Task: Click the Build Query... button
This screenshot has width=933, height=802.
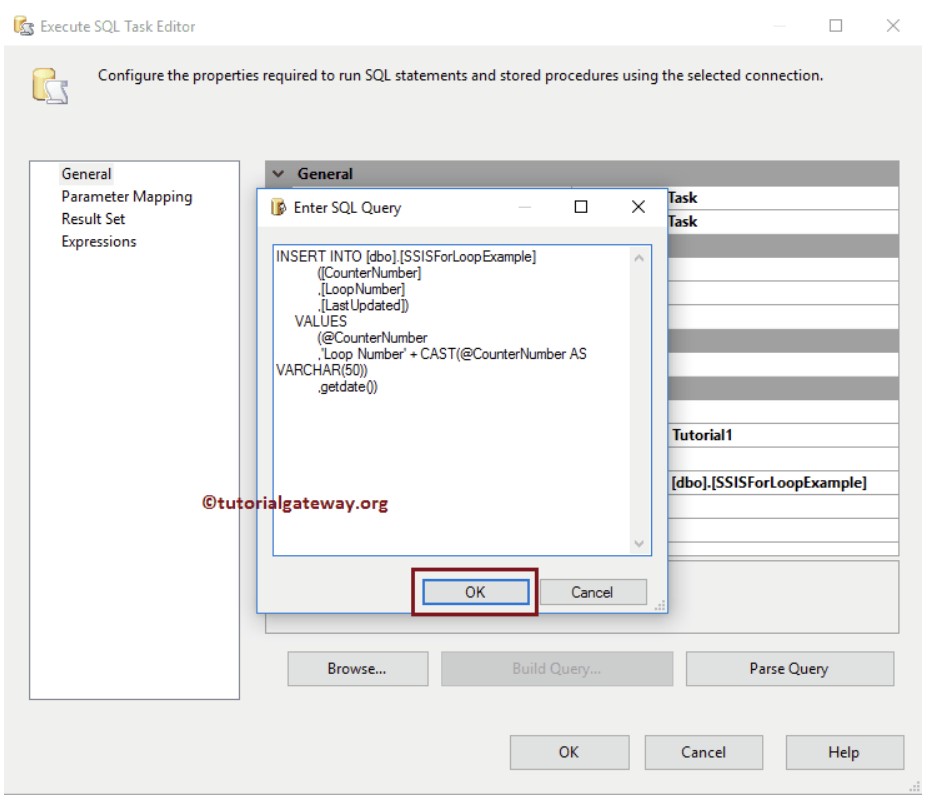Action: [557, 669]
